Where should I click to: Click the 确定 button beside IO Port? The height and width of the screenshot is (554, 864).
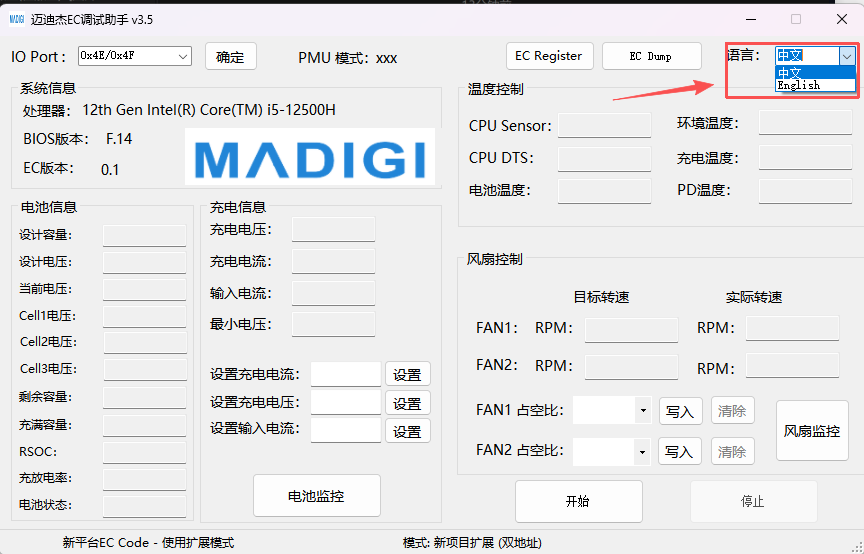(230, 57)
